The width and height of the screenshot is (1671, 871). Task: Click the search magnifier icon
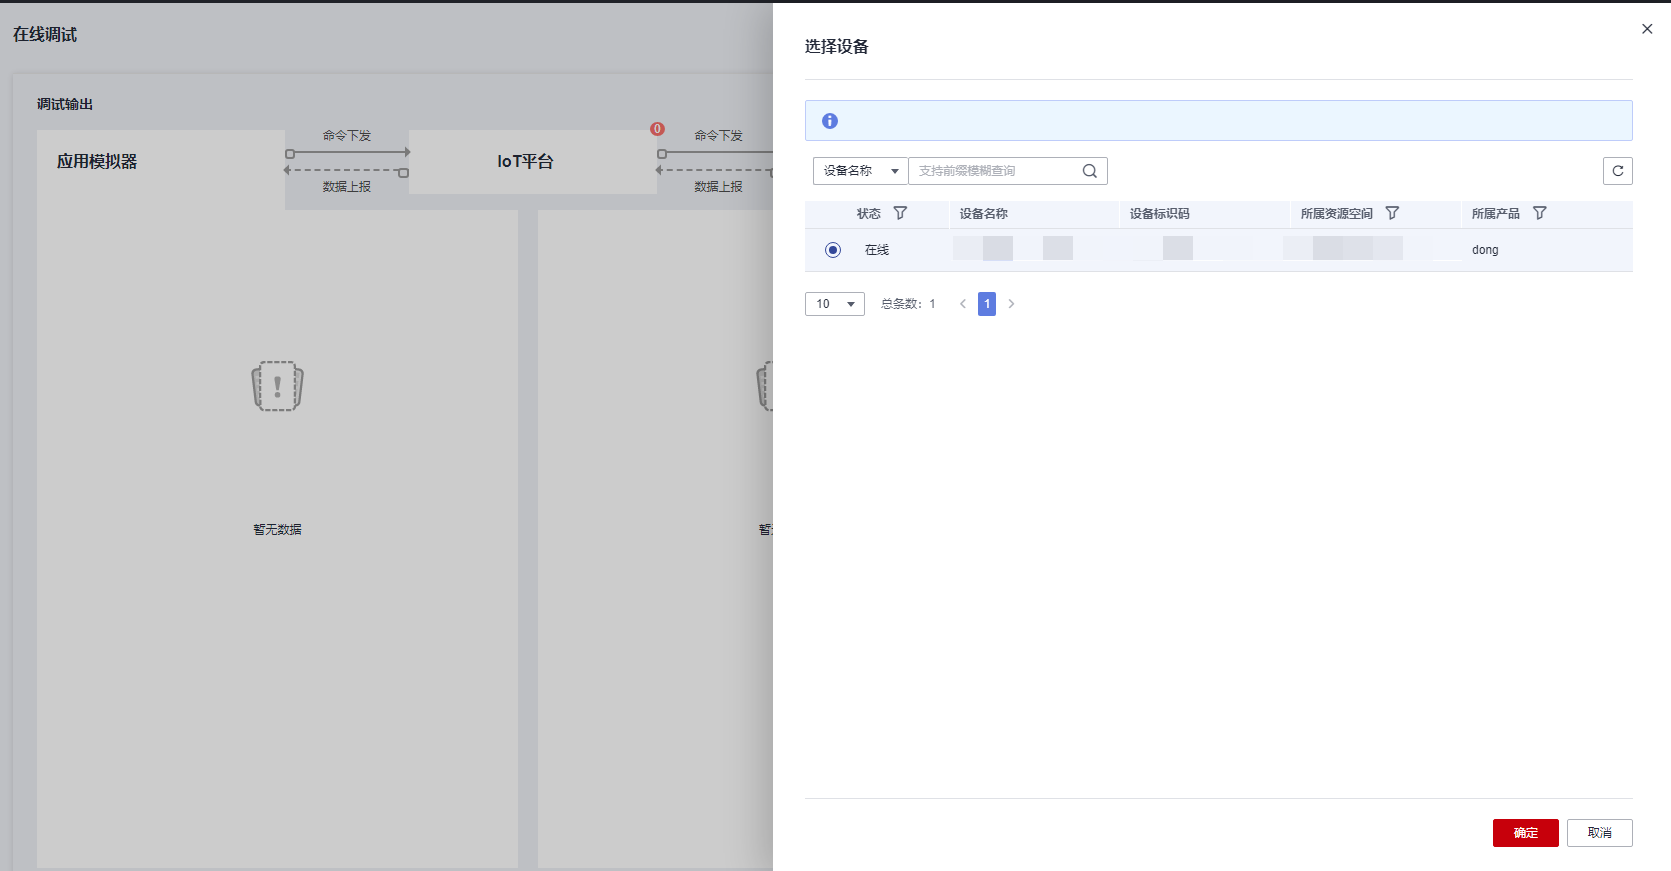1090,171
